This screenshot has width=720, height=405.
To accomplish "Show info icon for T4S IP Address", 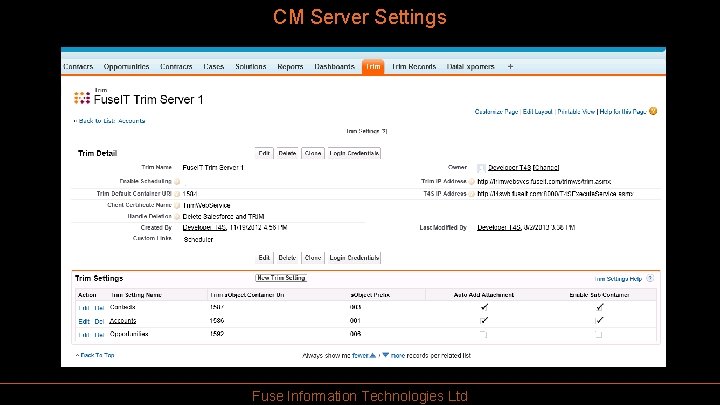I will coord(472,194).
